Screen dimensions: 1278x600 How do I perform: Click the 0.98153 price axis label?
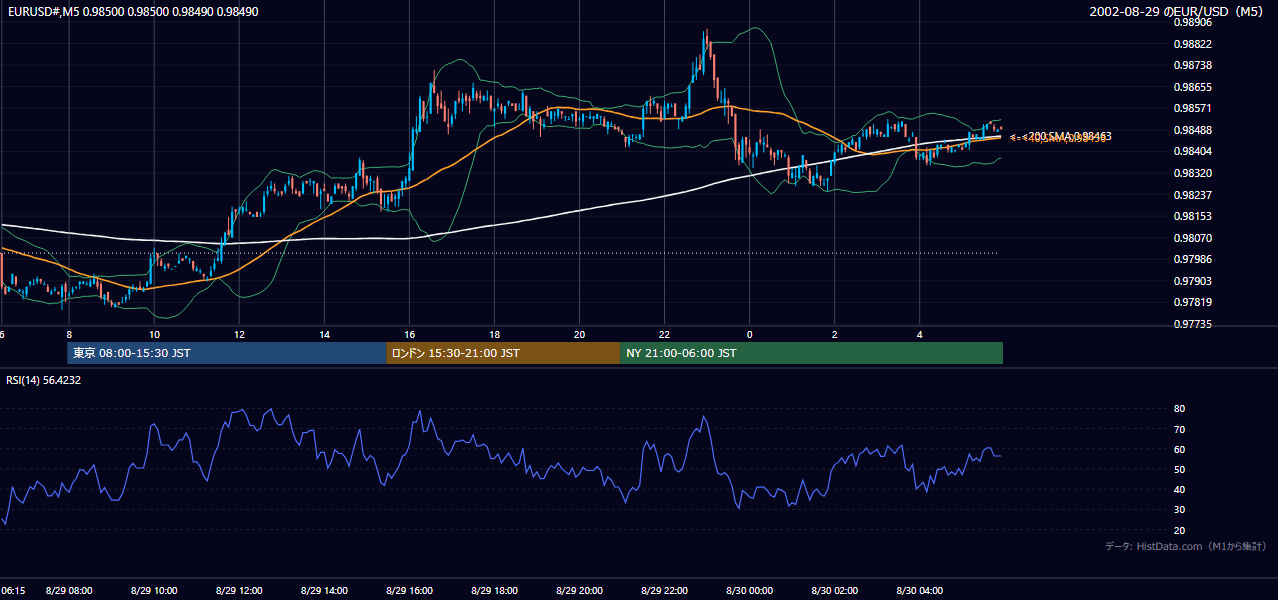(1192, 216)
